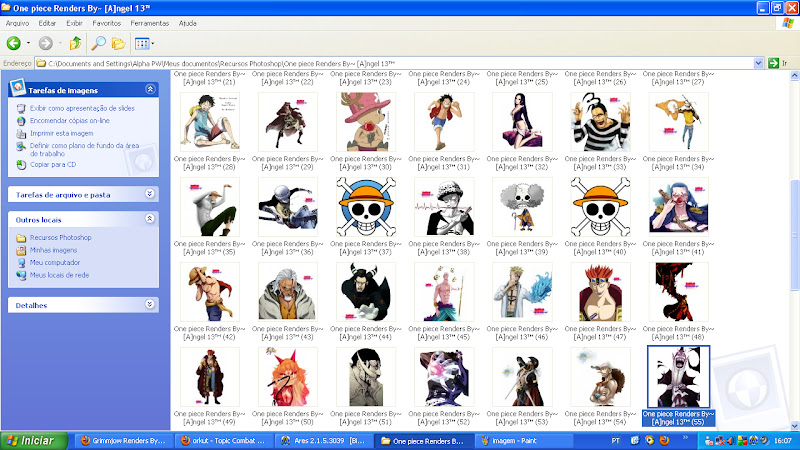This screenshot has height=450, width=800.
Task: Select skull flag thumbnail render (40)
Action: 600,207
